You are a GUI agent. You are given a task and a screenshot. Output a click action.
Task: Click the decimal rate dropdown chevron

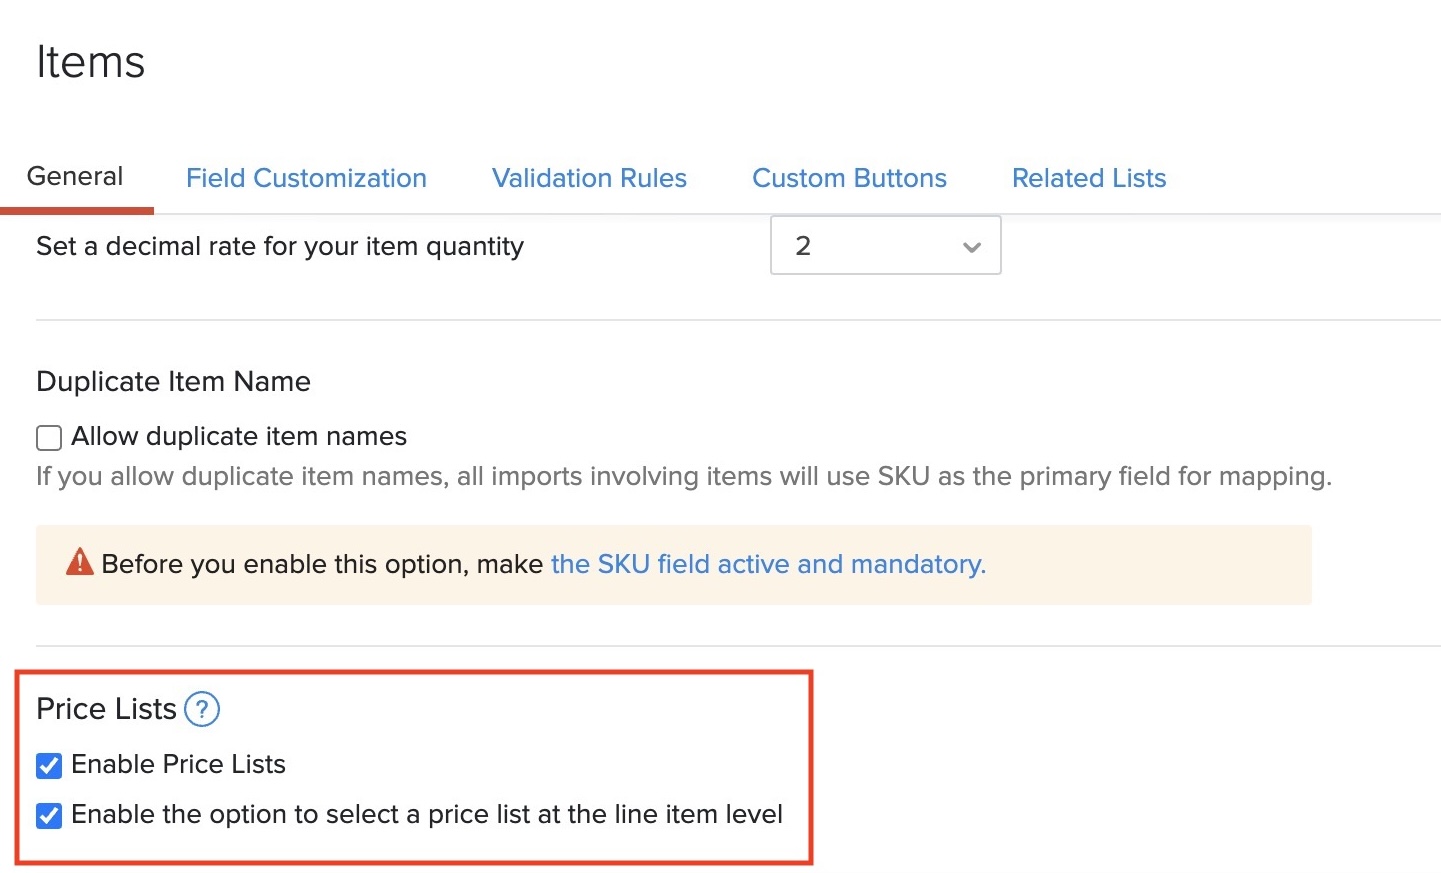click(x=970, y=245)
